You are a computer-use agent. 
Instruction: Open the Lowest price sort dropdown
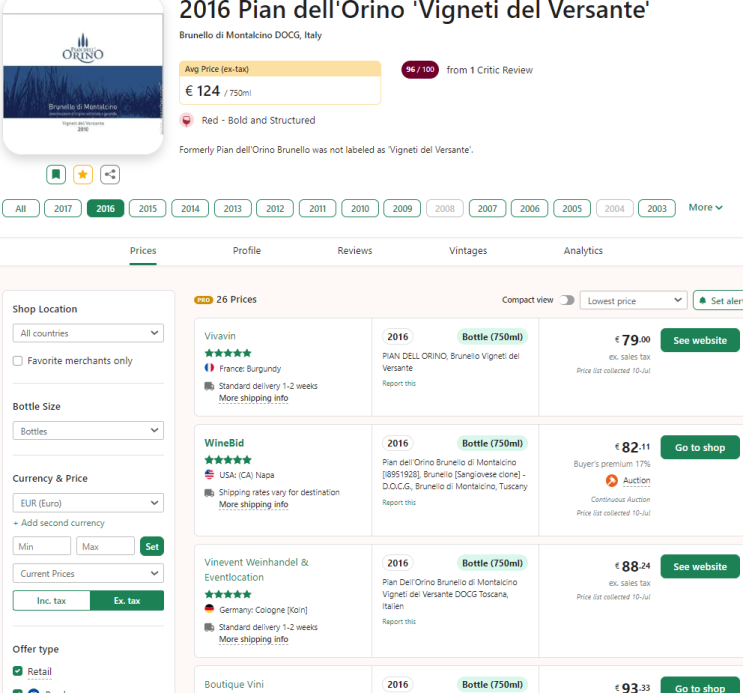(x=633, y=300)
